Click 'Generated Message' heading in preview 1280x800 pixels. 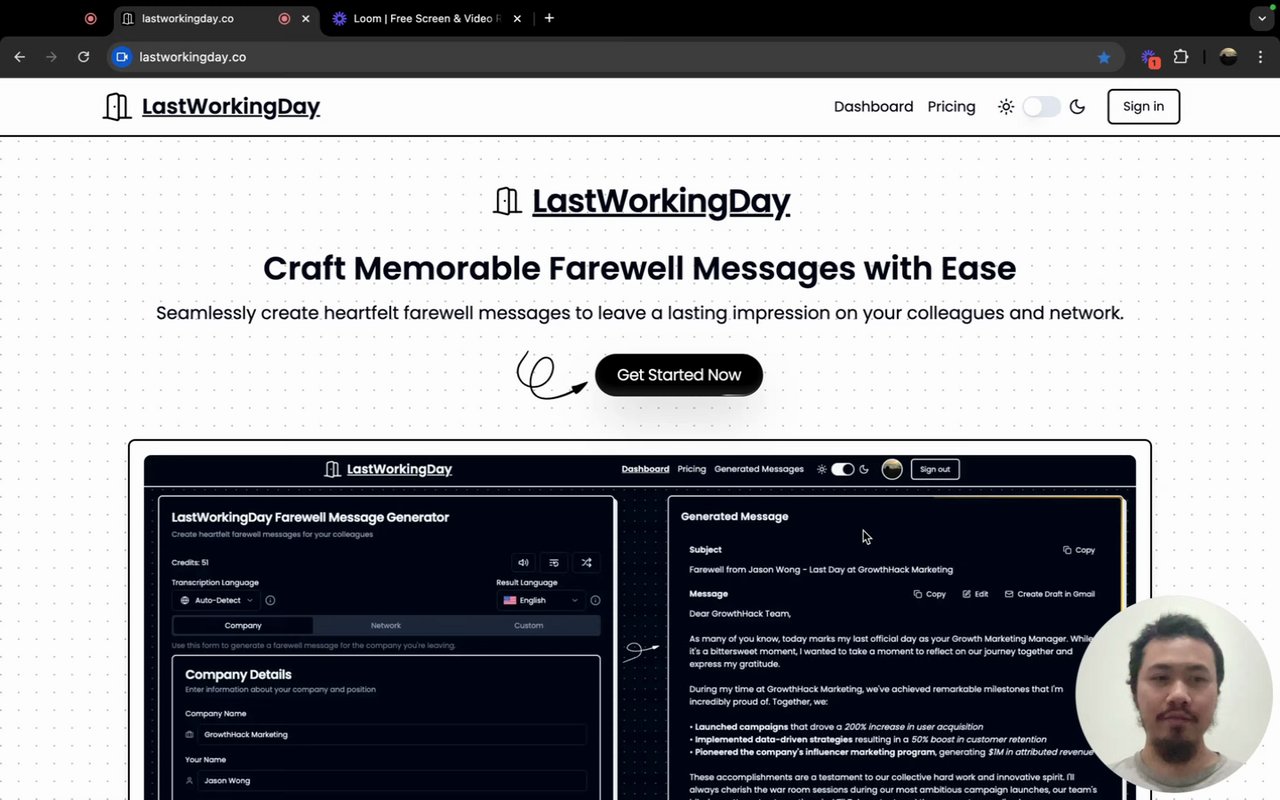(734, 517)
